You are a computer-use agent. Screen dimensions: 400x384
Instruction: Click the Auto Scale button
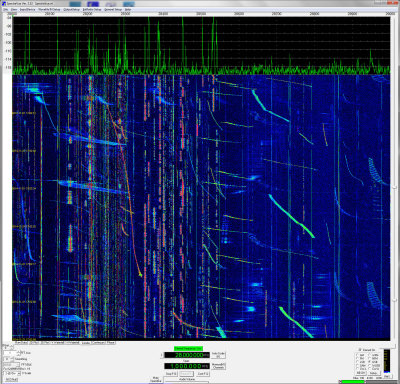point(218,355)
